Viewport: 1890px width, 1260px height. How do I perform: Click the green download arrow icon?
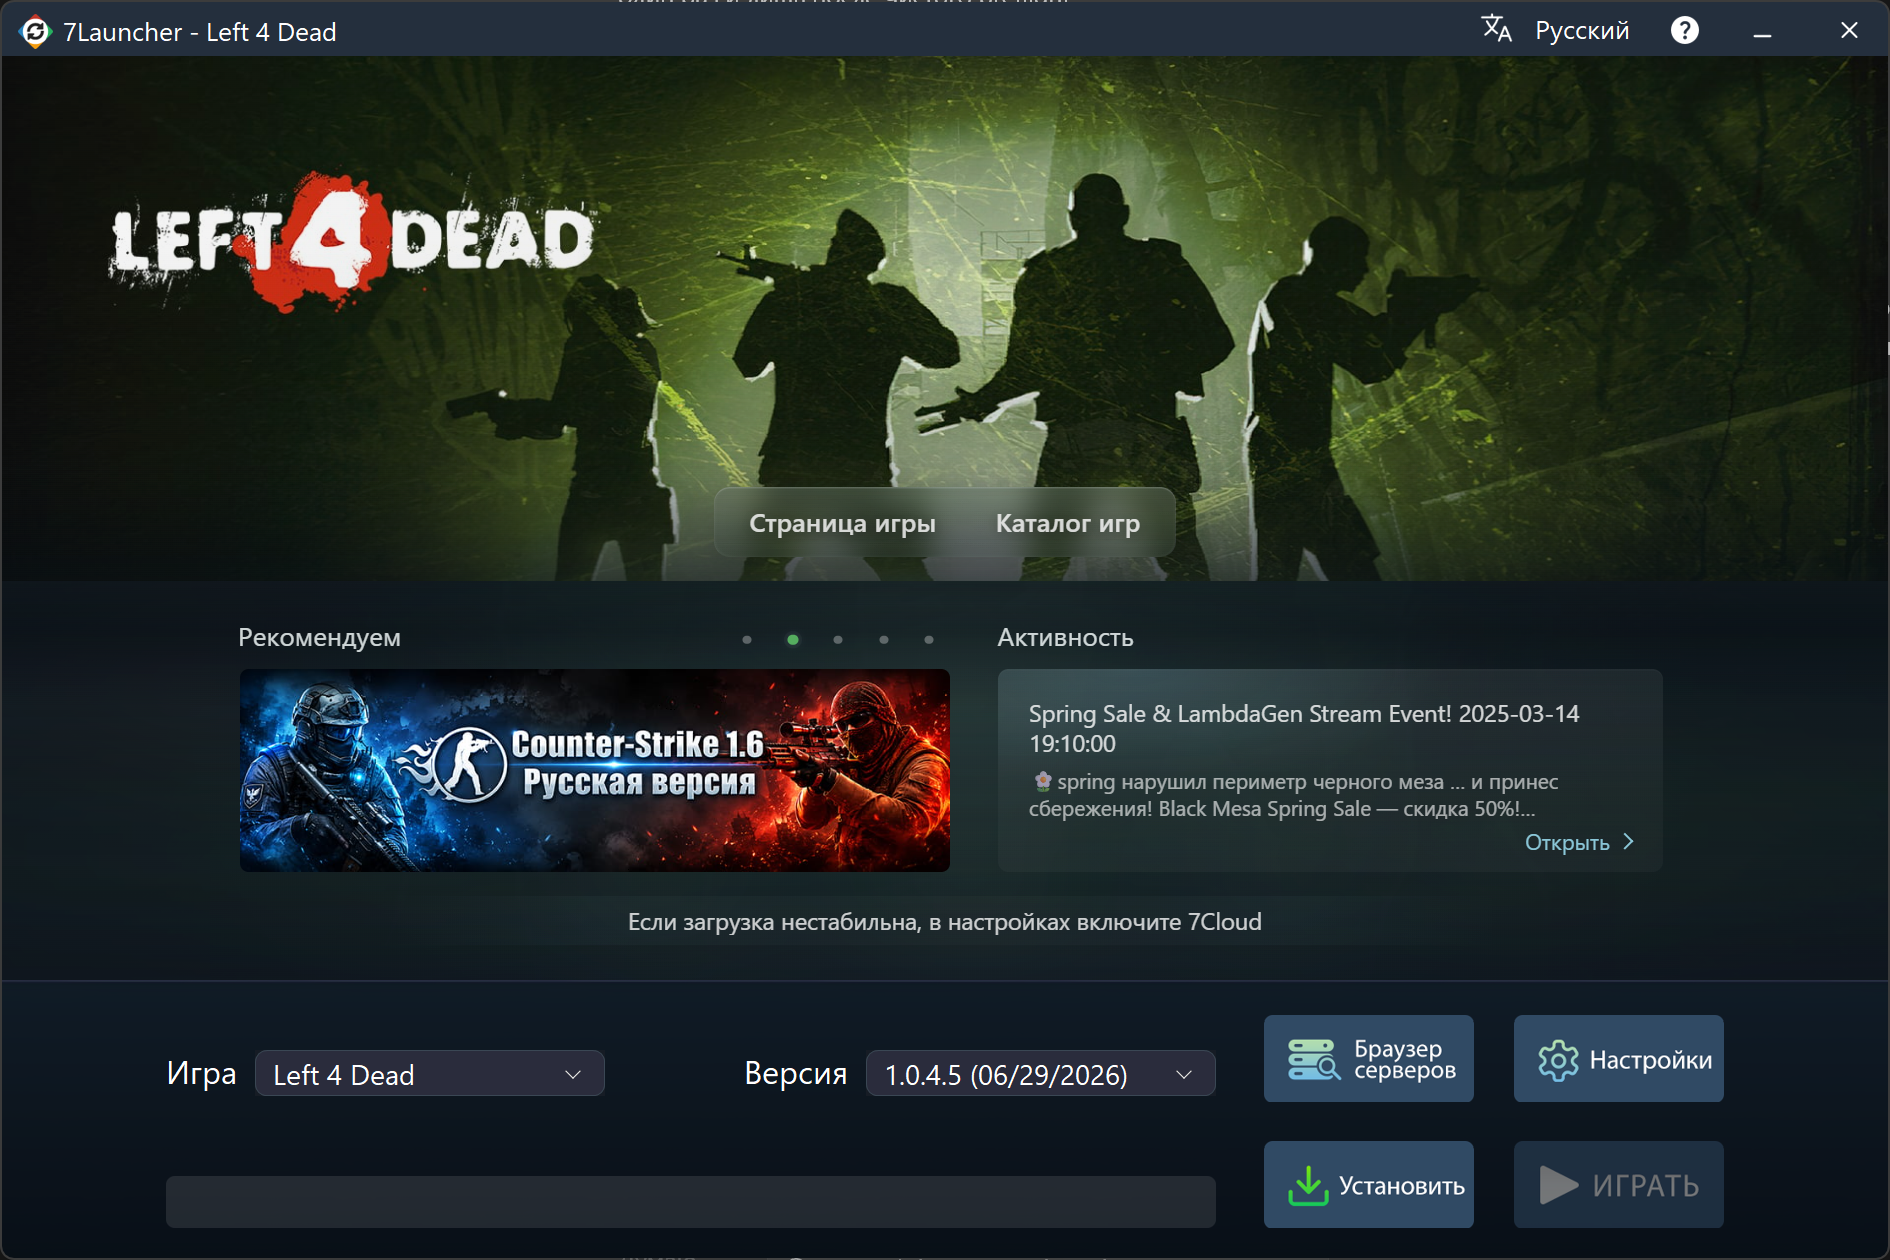(x=1308, y=1186)
